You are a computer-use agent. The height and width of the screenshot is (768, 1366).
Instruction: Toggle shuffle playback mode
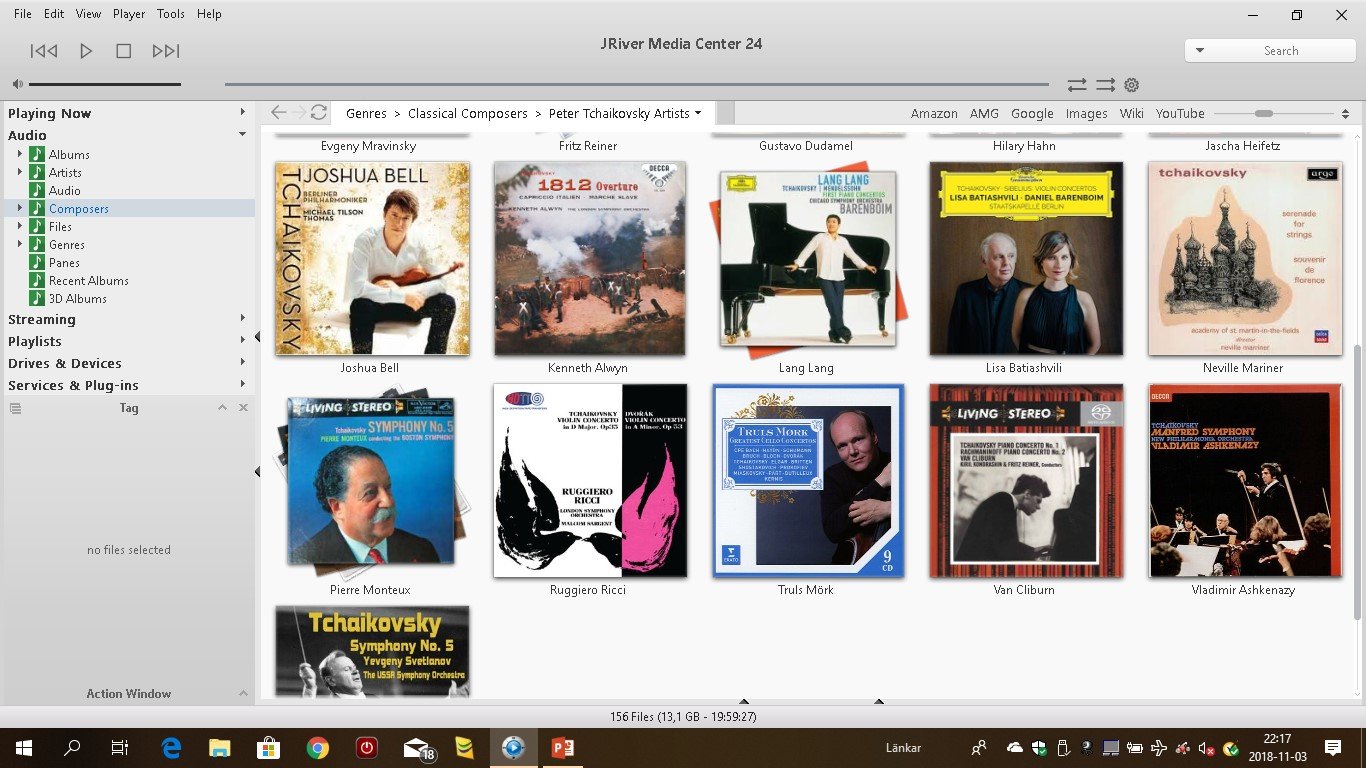[1105, 85]
